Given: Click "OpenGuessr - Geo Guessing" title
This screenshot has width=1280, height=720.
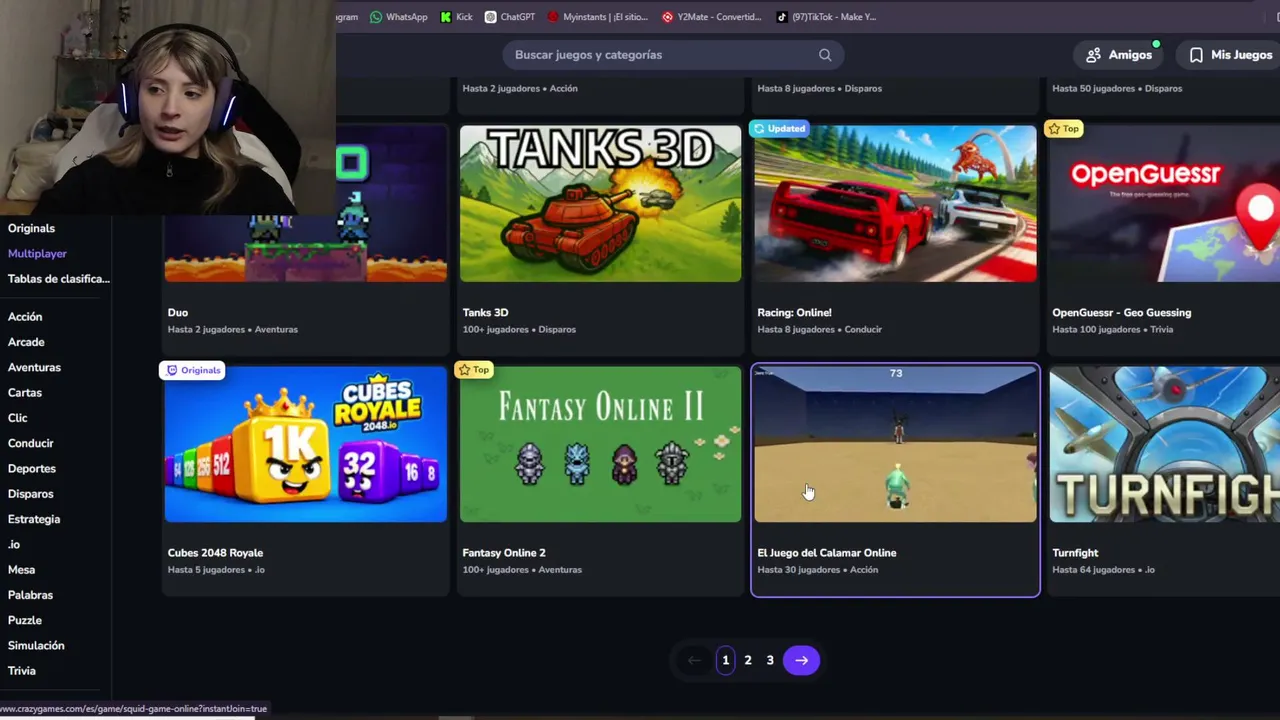Looking at the screenshot, I should tap(1121, 313).
